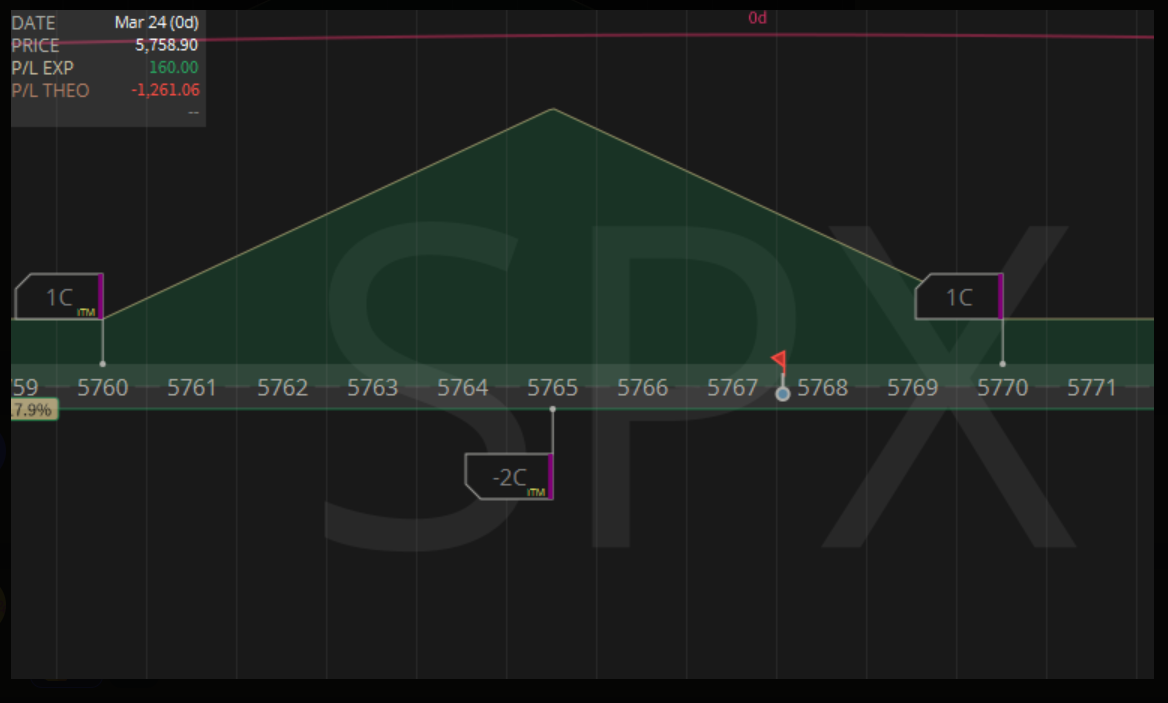Select the -2C short call tag at 5765
Screen dimensions: 1168x703
pyautogui.click(x=509, y=476)
